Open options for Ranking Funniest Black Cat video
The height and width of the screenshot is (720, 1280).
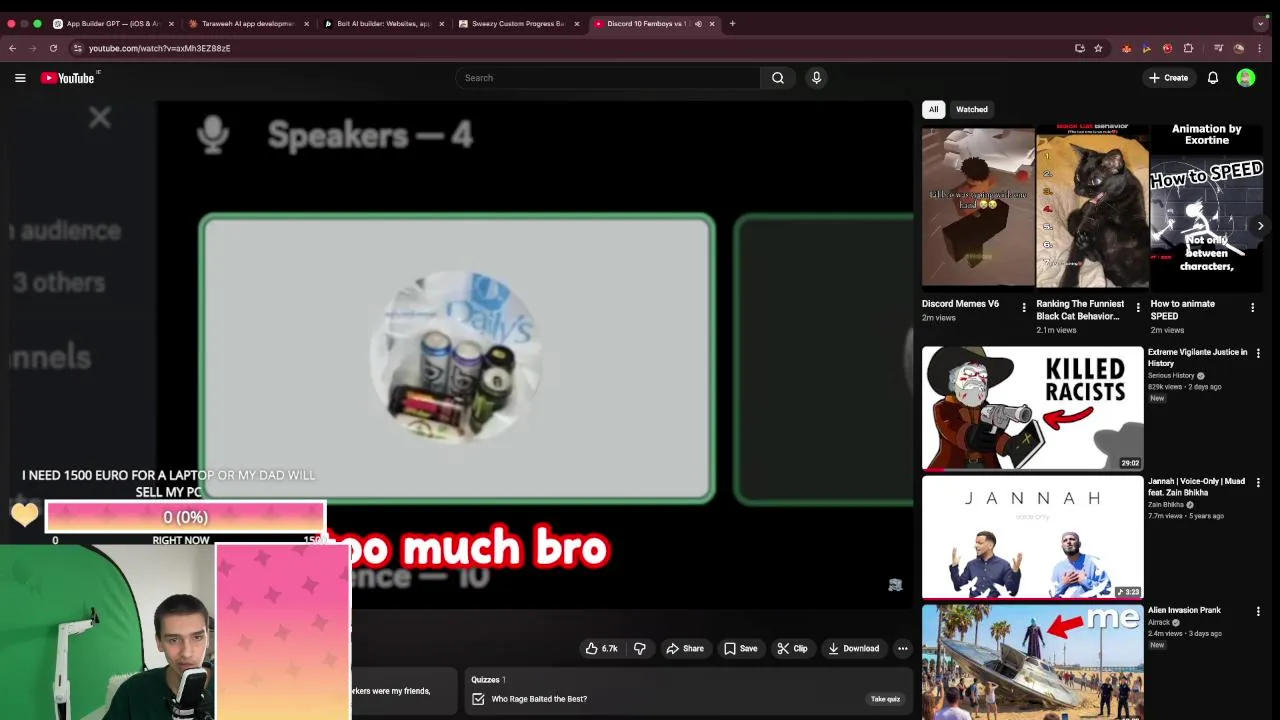1137,308
